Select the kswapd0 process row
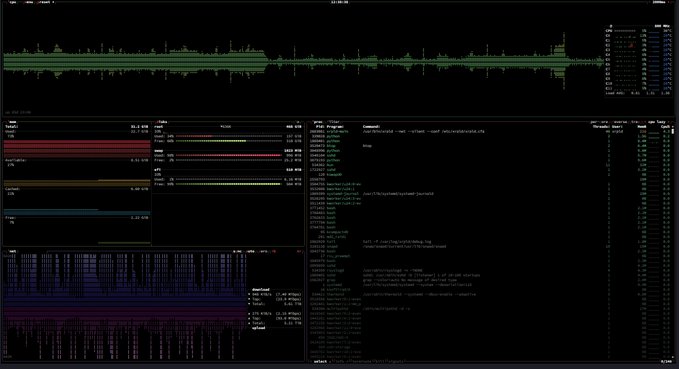Viewport: 679px width, 369px height. [489, 175]
